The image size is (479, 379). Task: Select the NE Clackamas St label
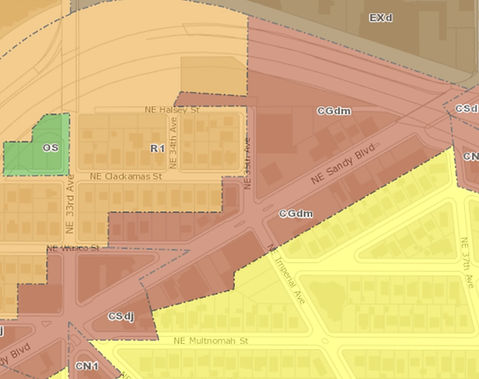pos(126,176)
